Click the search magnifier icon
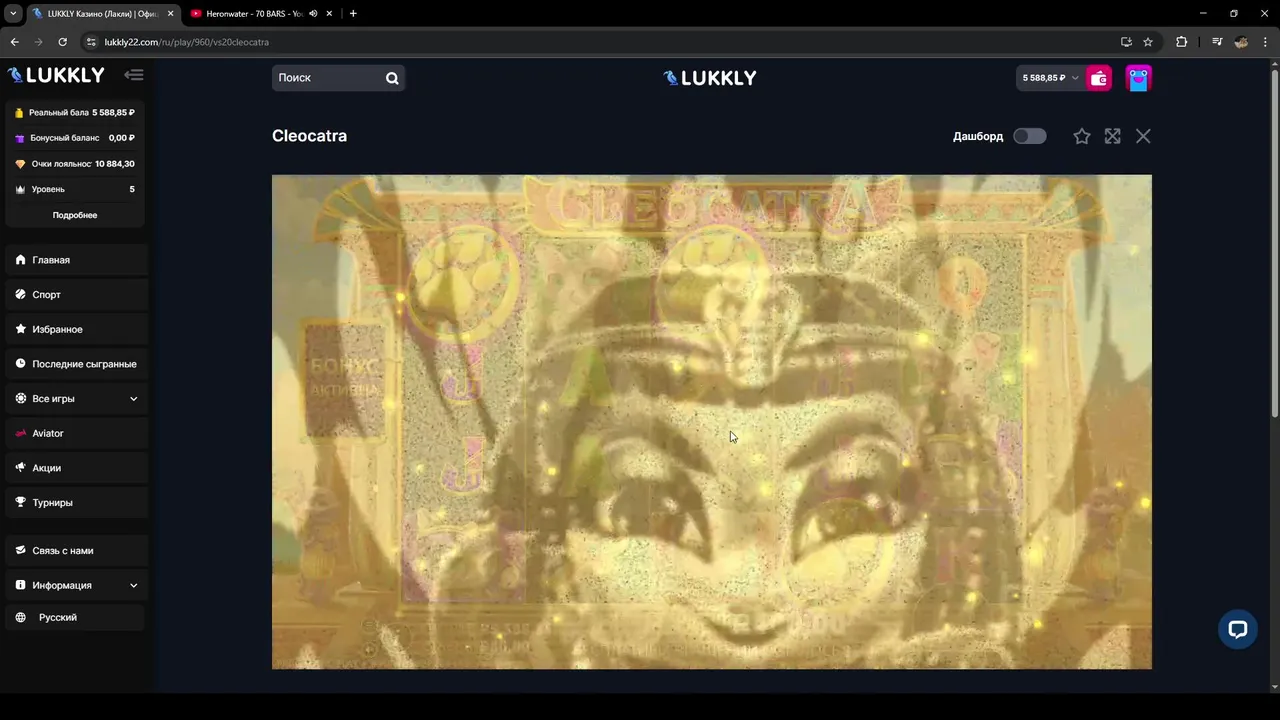The width and height of the screenshot is (1280, 720). pyautogui.click(x=392, y=78)
